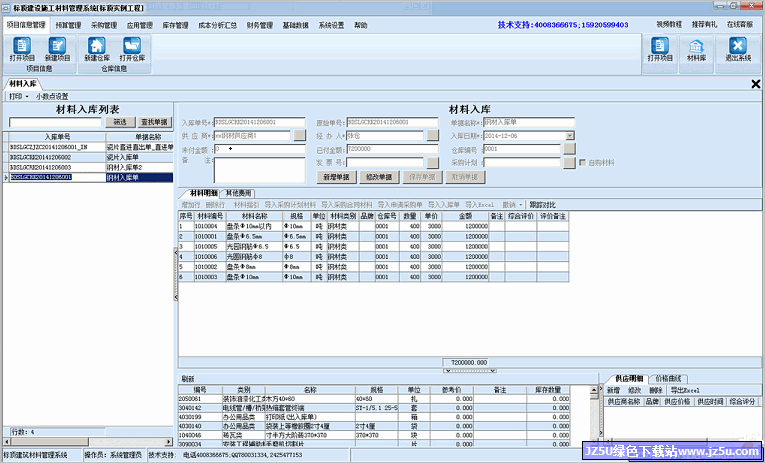Open the 打印 dropdown menu
Screen dimensions: 765x463
[x=19, y=96]
